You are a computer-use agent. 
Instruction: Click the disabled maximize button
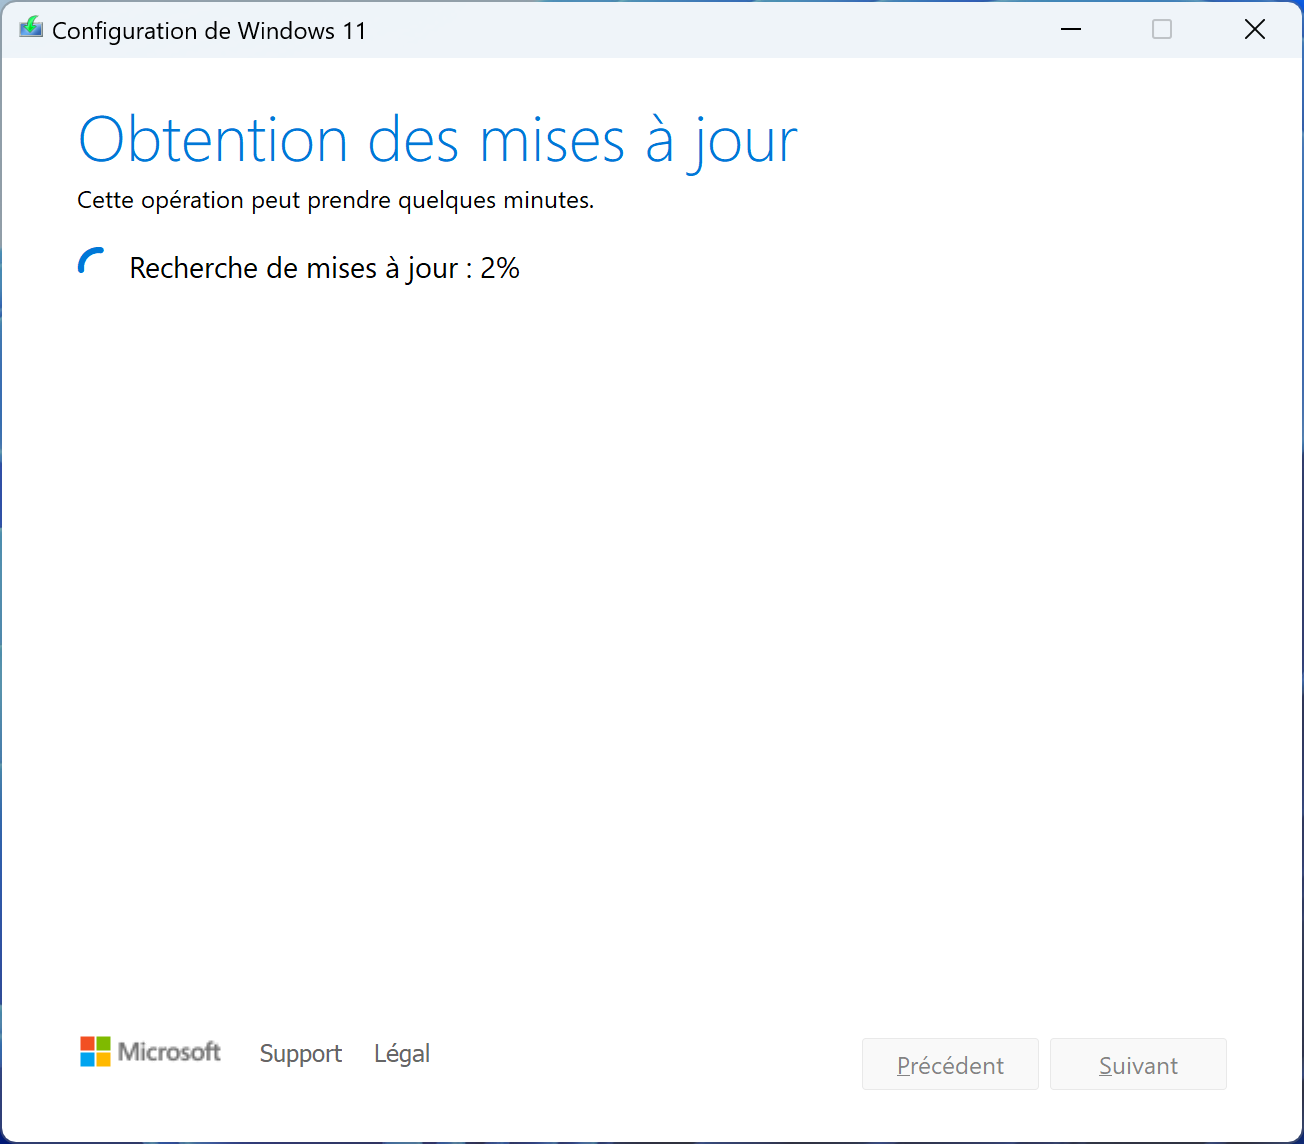point(1162,30)
